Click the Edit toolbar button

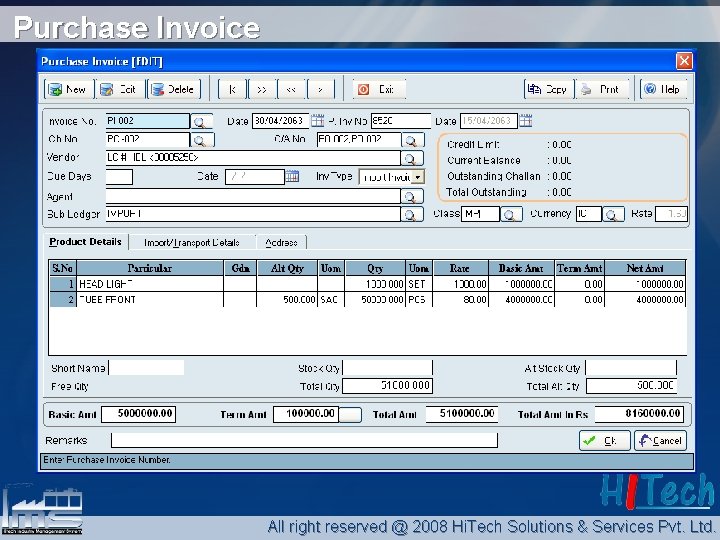[119, 89]
